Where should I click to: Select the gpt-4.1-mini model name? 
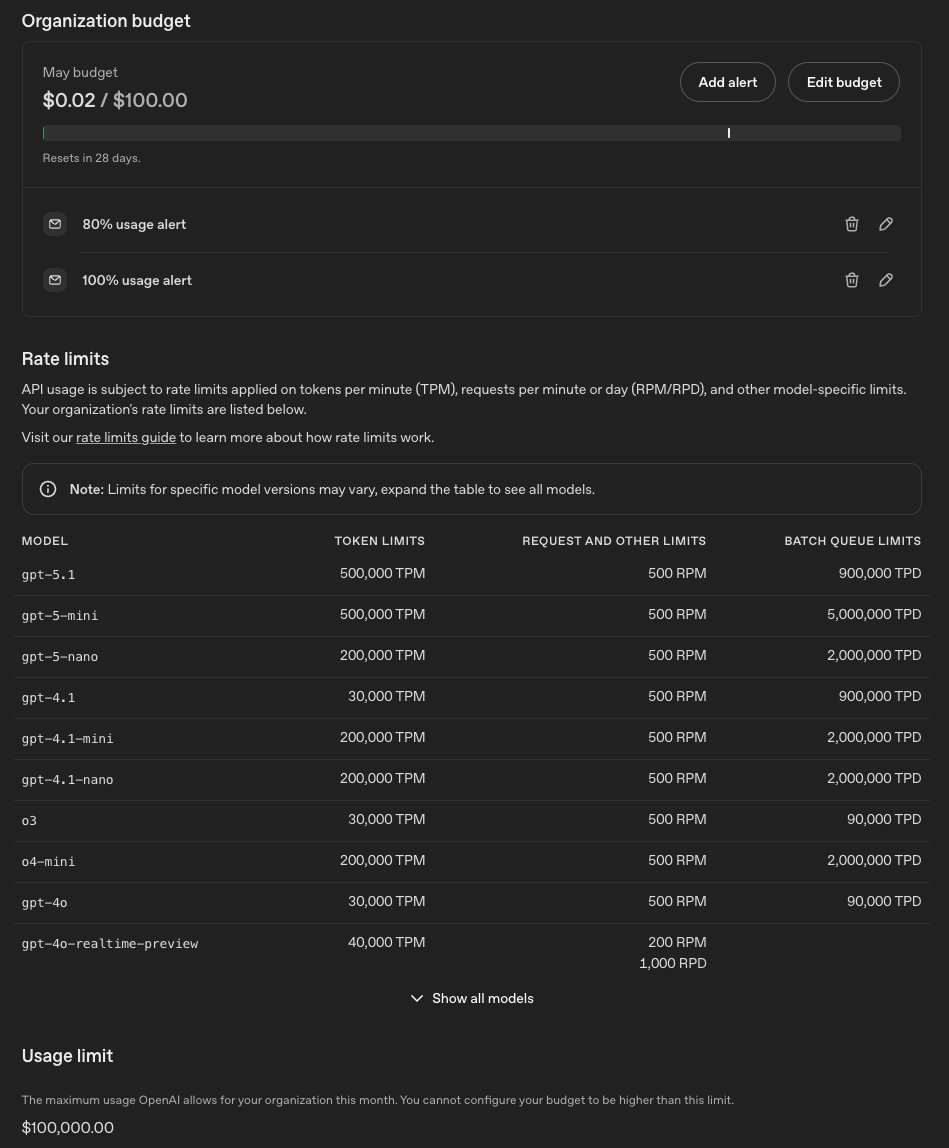(67, 739)
